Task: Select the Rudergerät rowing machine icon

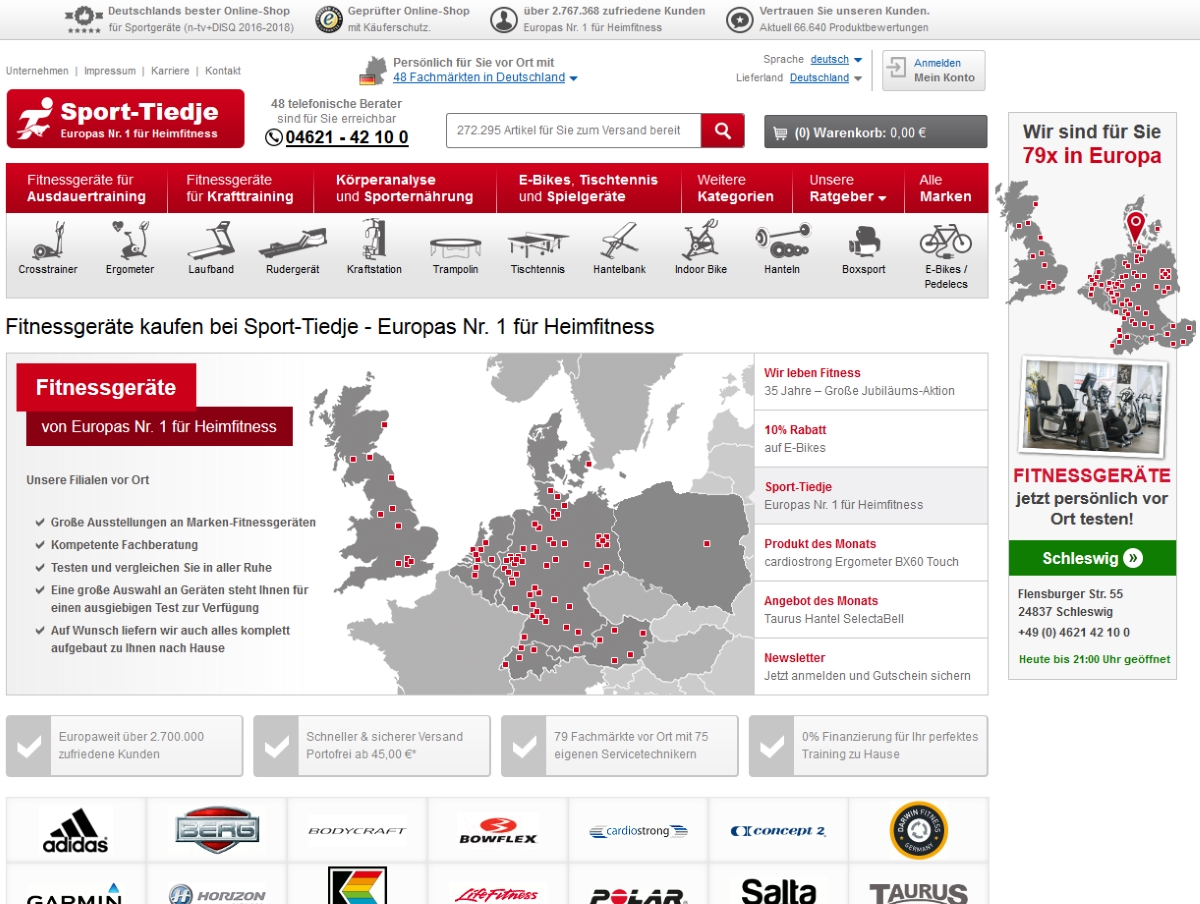Action: coord(292,242)
